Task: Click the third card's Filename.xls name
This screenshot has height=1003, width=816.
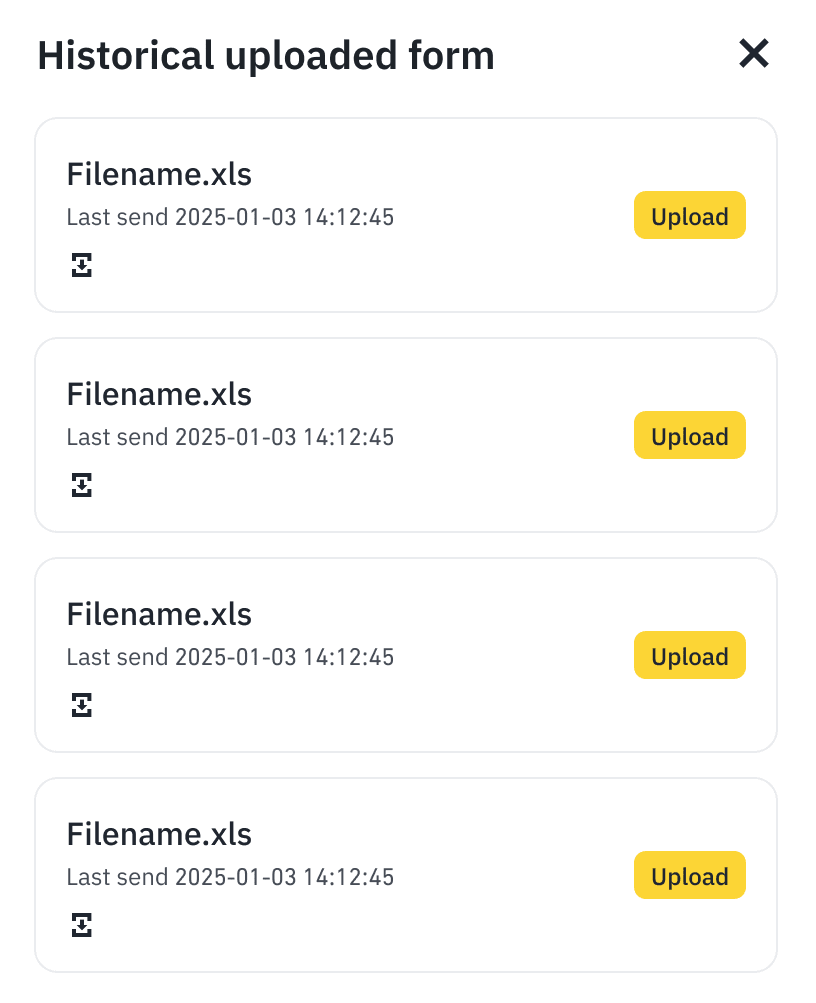Action: [159, 615]
